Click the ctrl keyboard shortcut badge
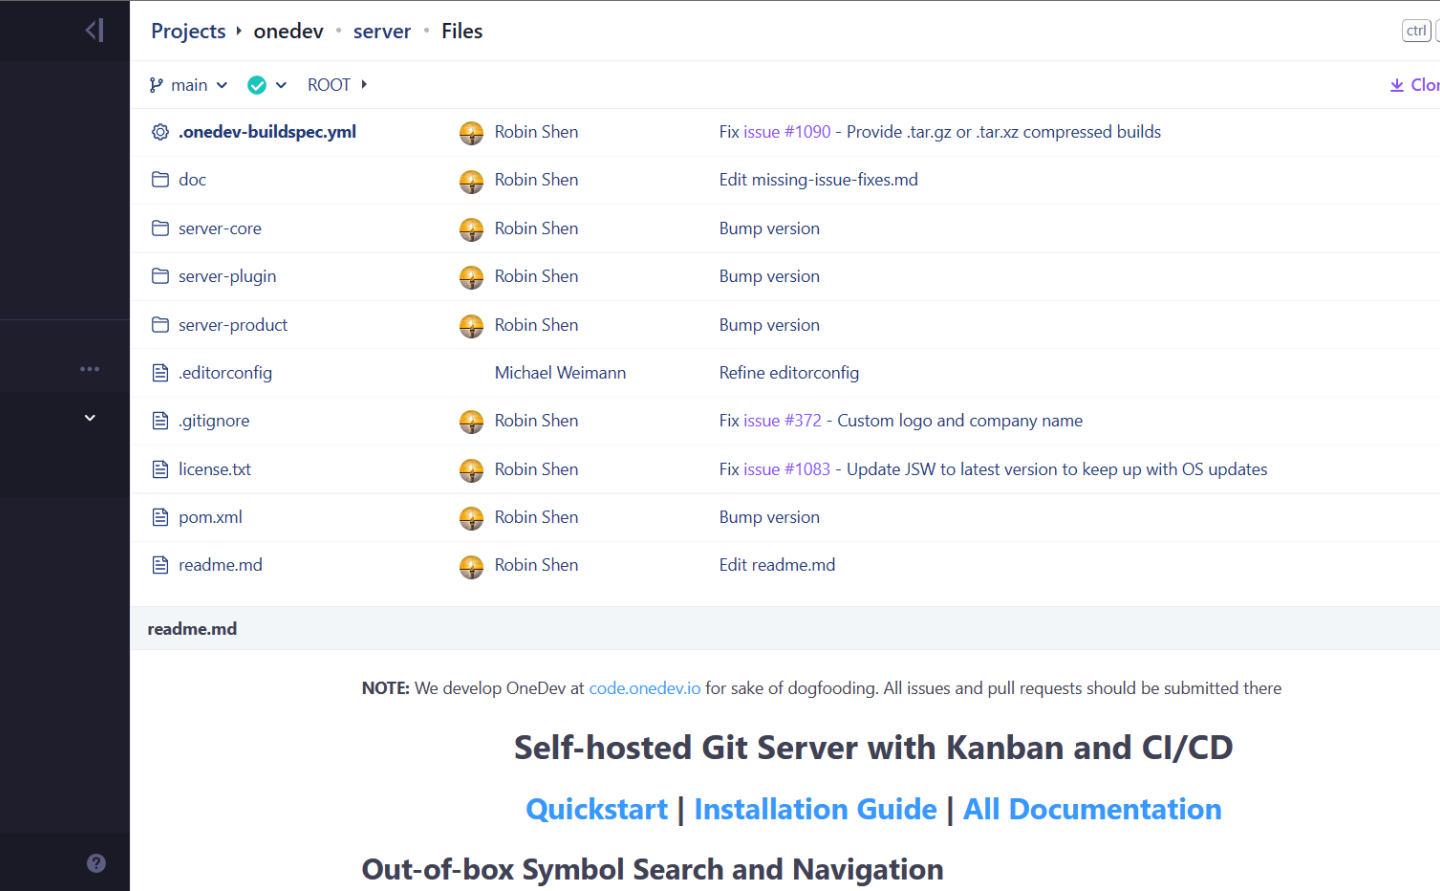 coord(1416,31)
